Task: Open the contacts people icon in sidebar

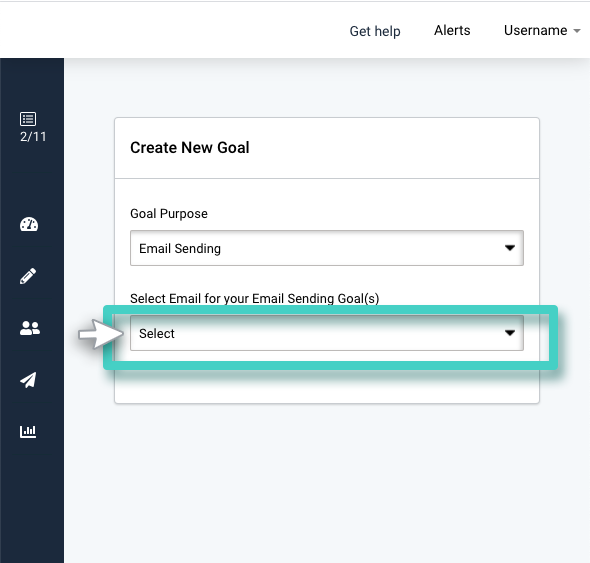Action: pos(30,328)
